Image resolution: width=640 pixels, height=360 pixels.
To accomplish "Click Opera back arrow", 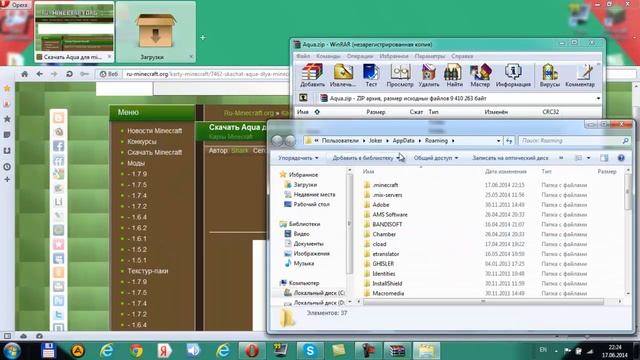I will pyautogui.click(x=39, y=74).
